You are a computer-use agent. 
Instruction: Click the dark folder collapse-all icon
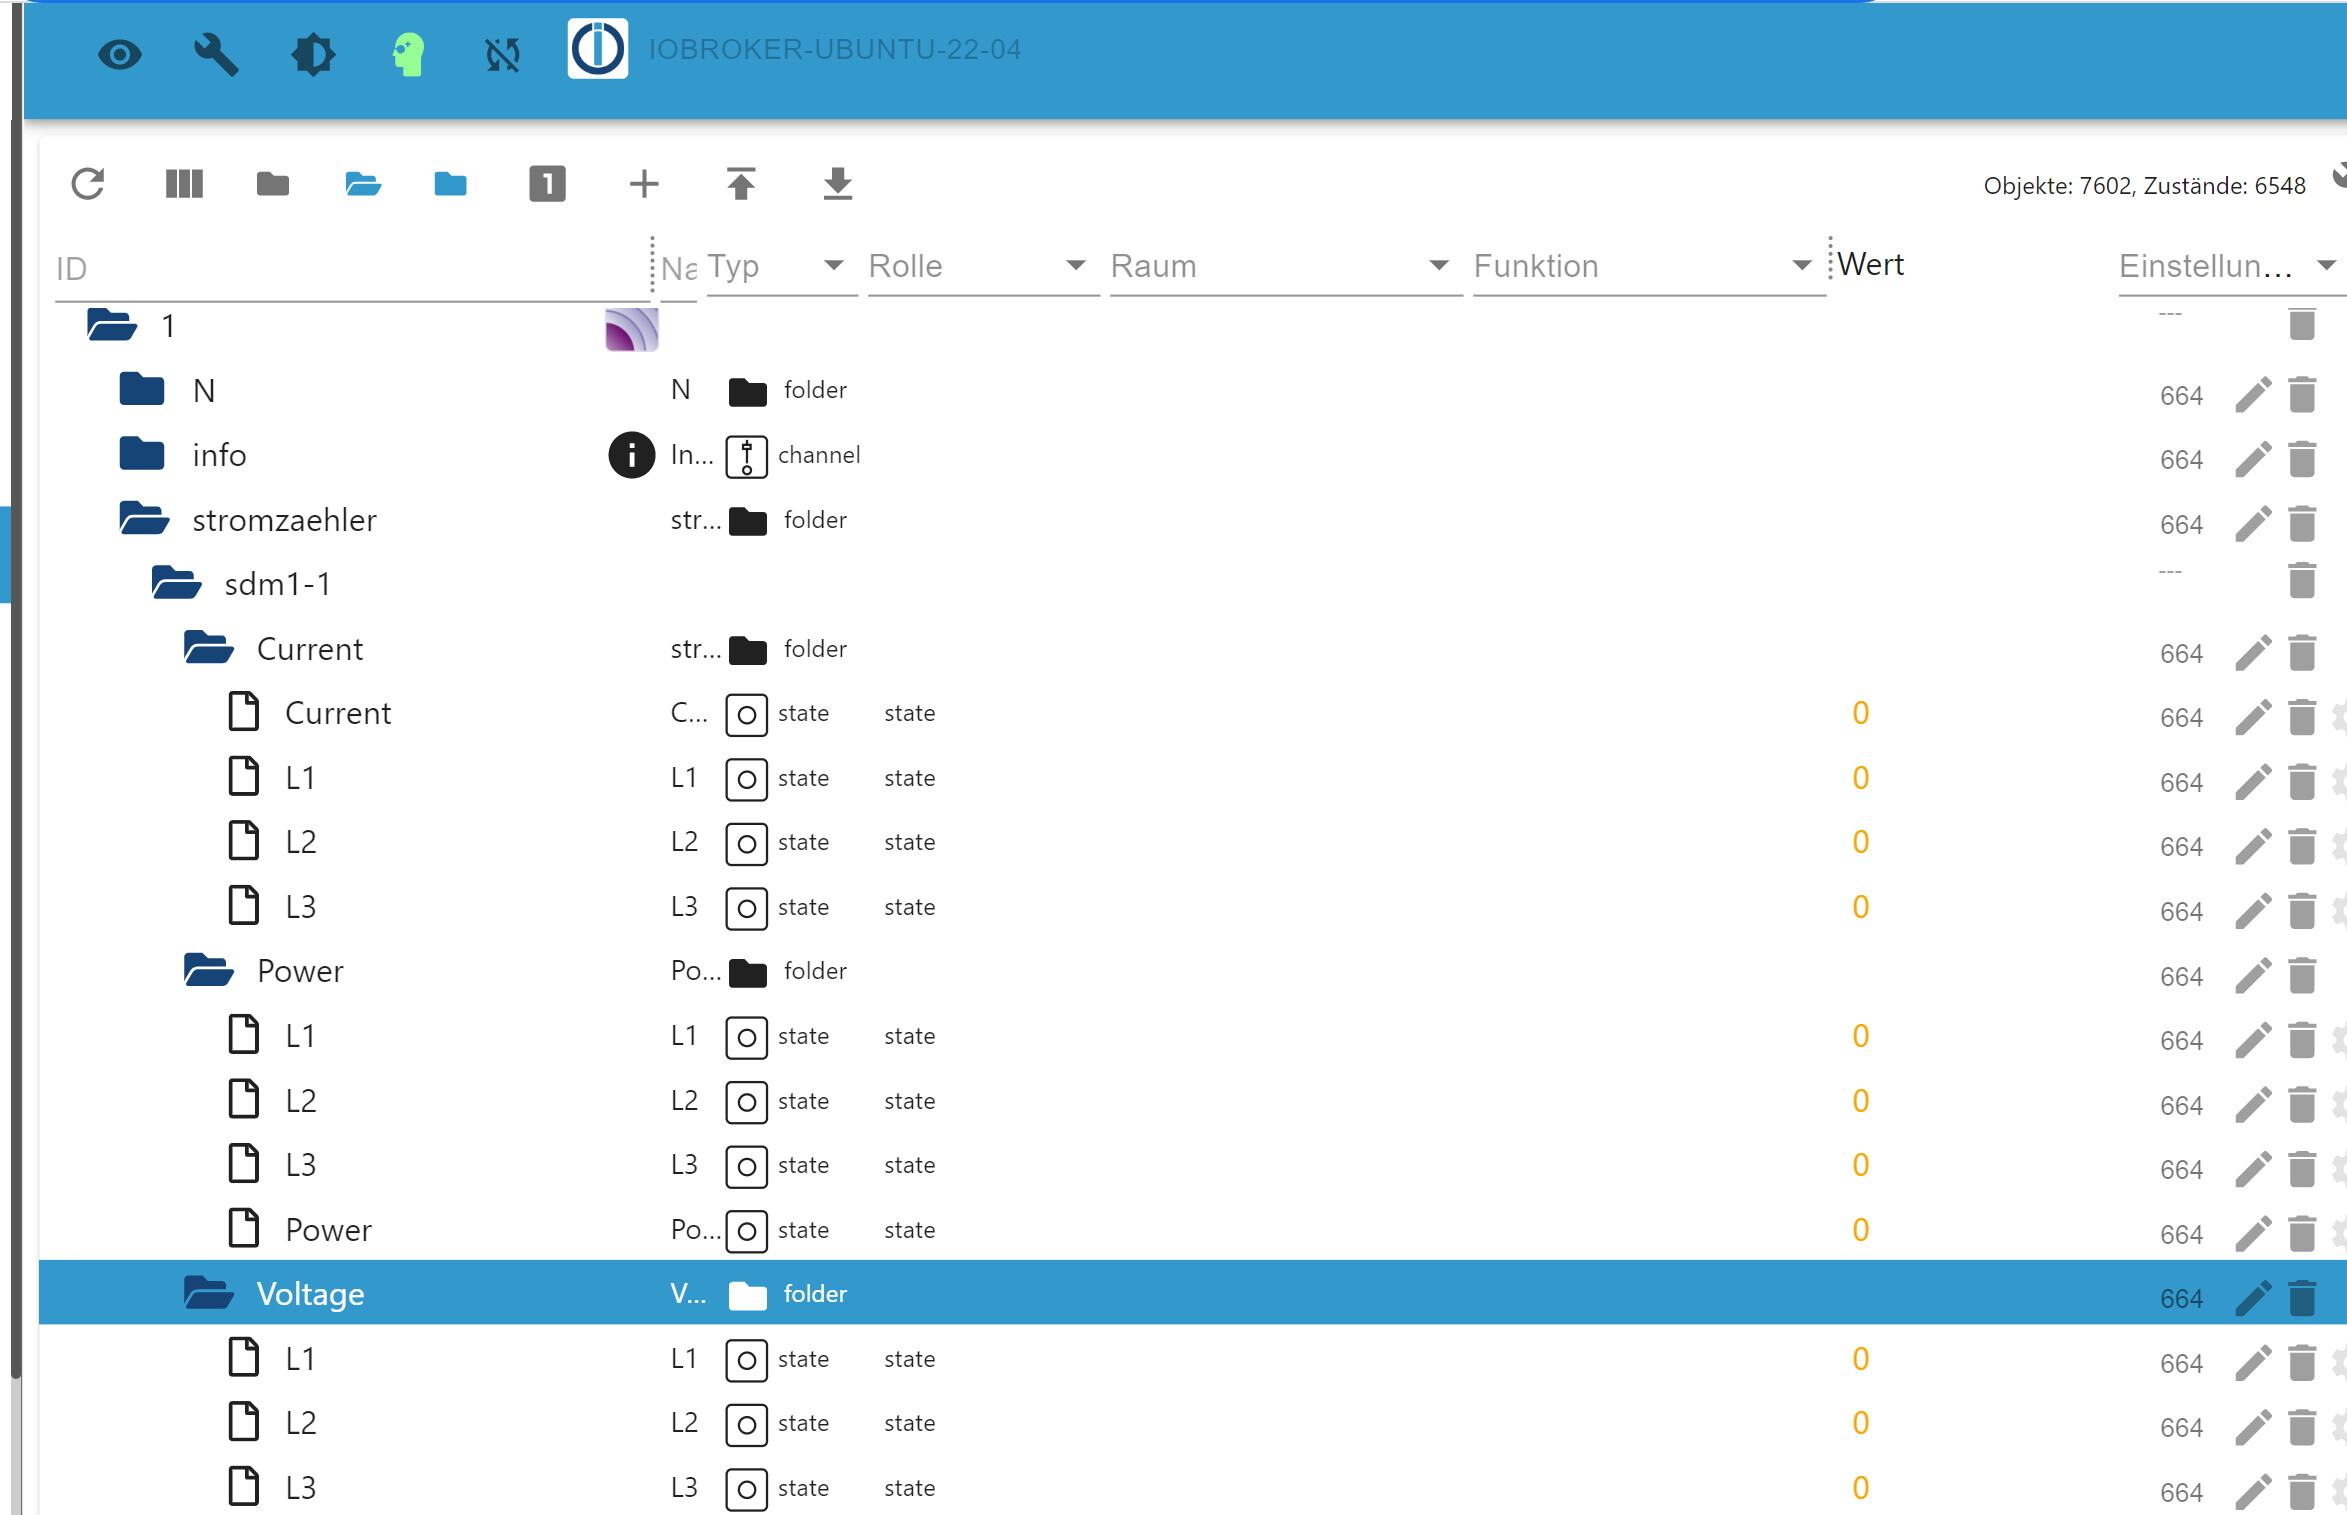(273, 184)
